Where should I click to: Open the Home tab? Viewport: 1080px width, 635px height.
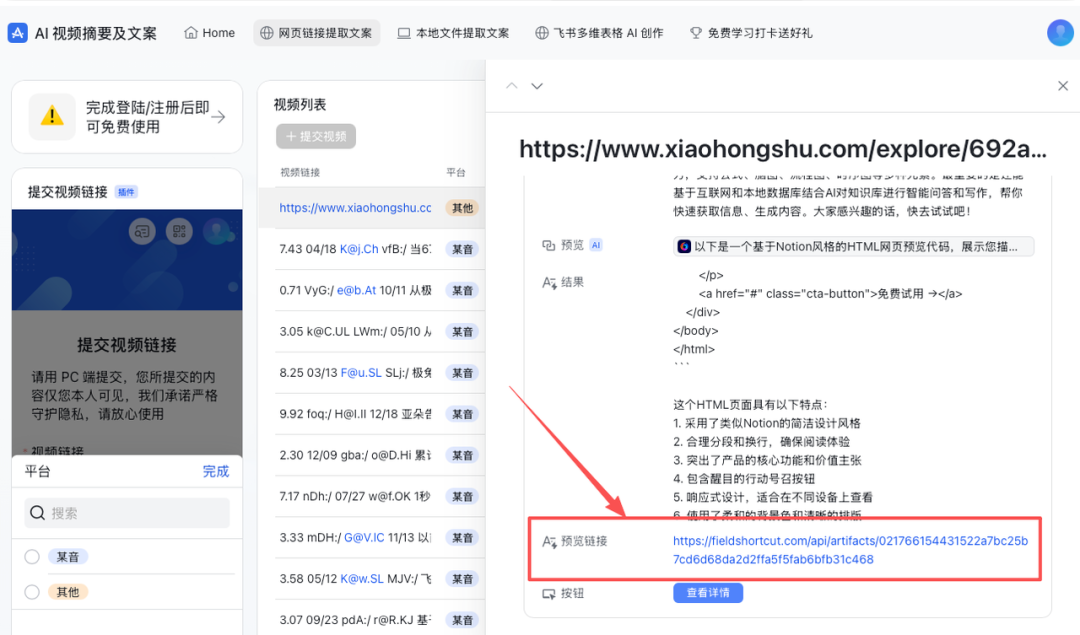(209, 33)
